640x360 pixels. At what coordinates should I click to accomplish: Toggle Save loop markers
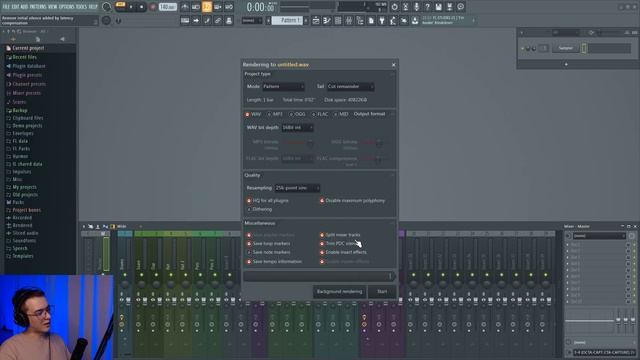click(268, 244)
